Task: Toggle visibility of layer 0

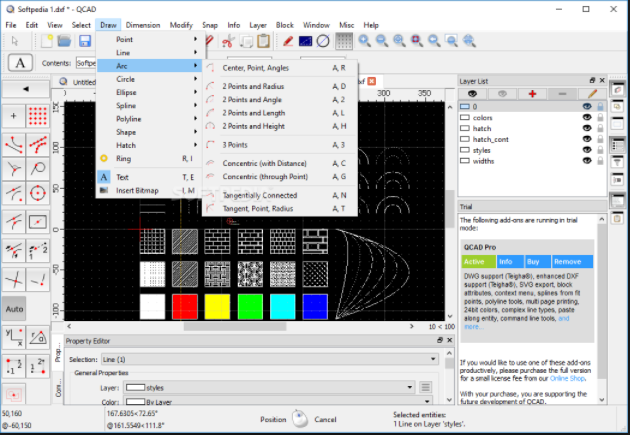Action: [587, 106]
